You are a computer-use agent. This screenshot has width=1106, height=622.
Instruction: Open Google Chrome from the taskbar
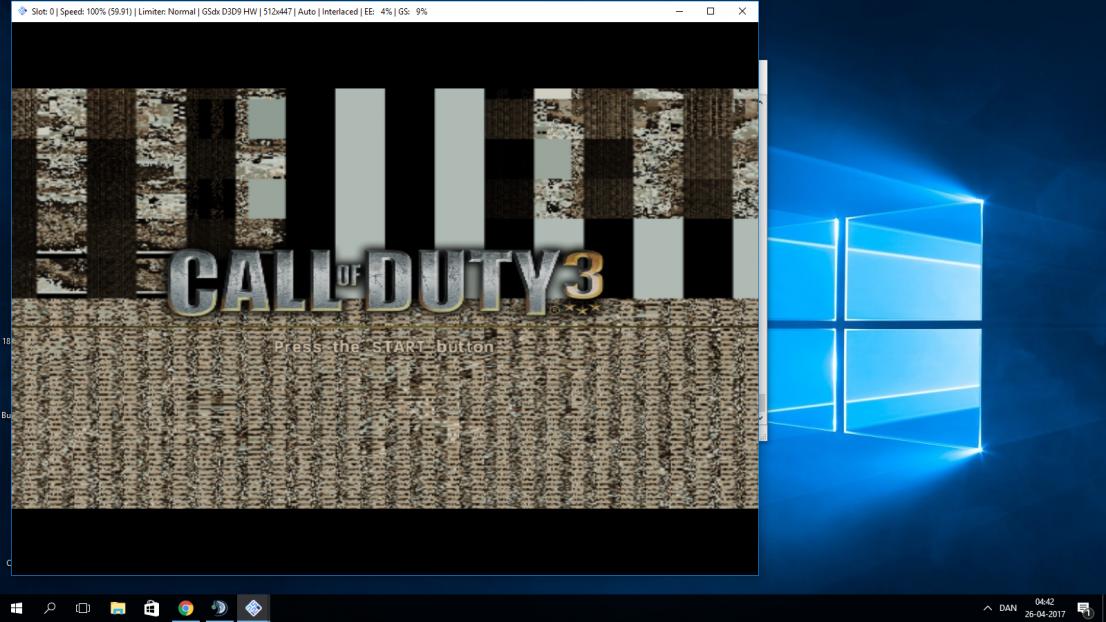(186, 608)
